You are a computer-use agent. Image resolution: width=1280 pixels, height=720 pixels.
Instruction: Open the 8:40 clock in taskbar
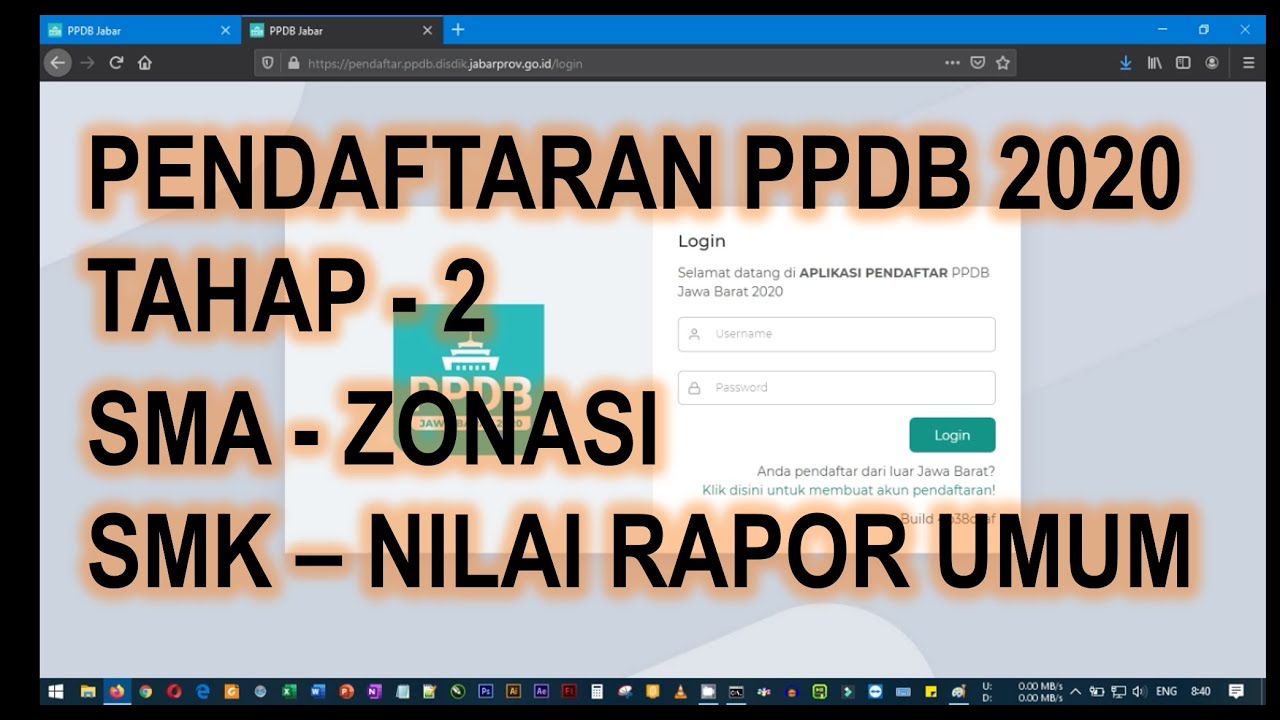click(1201, 691)
